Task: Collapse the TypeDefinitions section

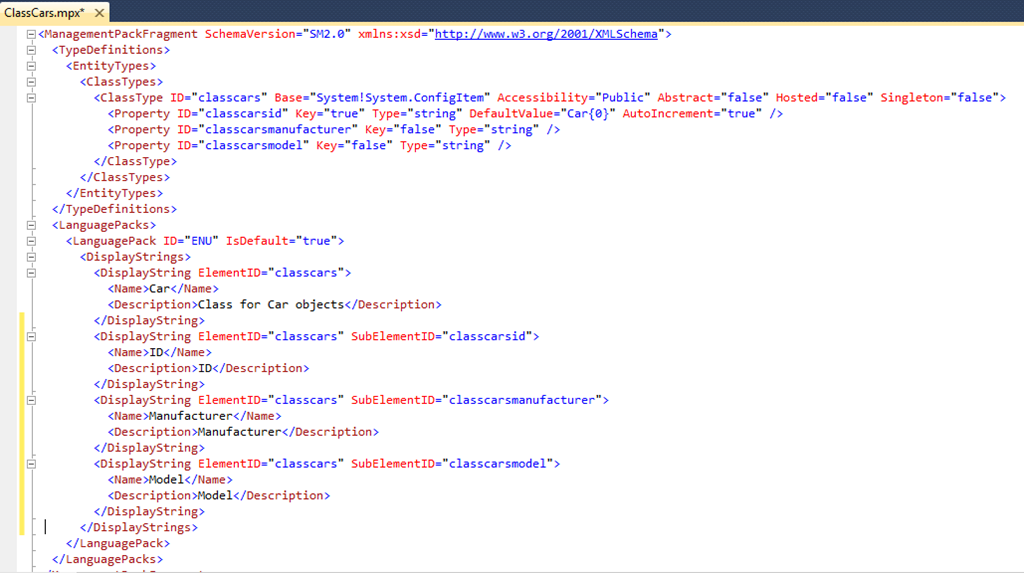Action: tap(32, 50)
